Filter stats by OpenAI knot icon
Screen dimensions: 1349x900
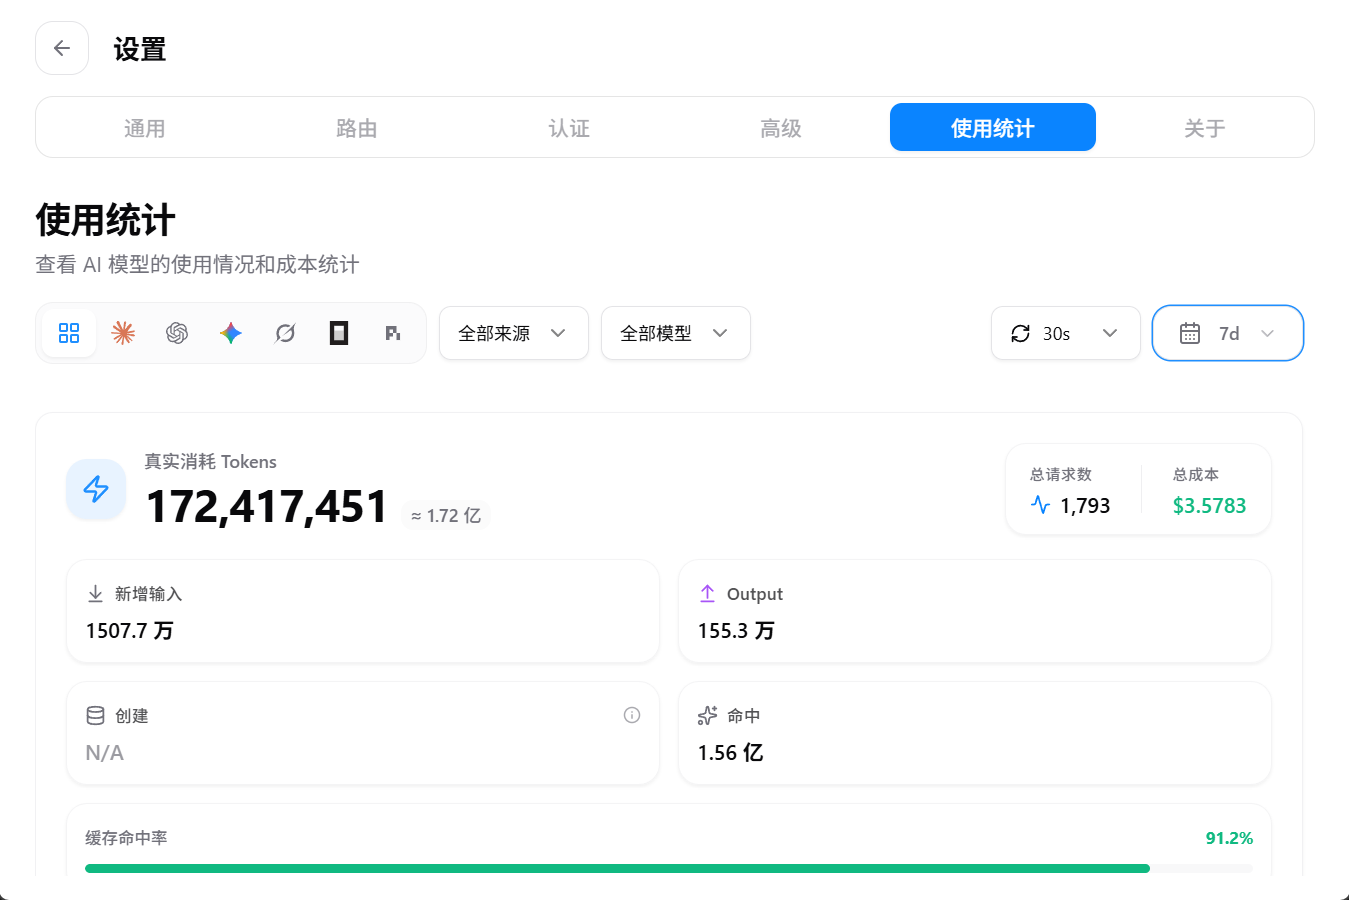point(177,333)
